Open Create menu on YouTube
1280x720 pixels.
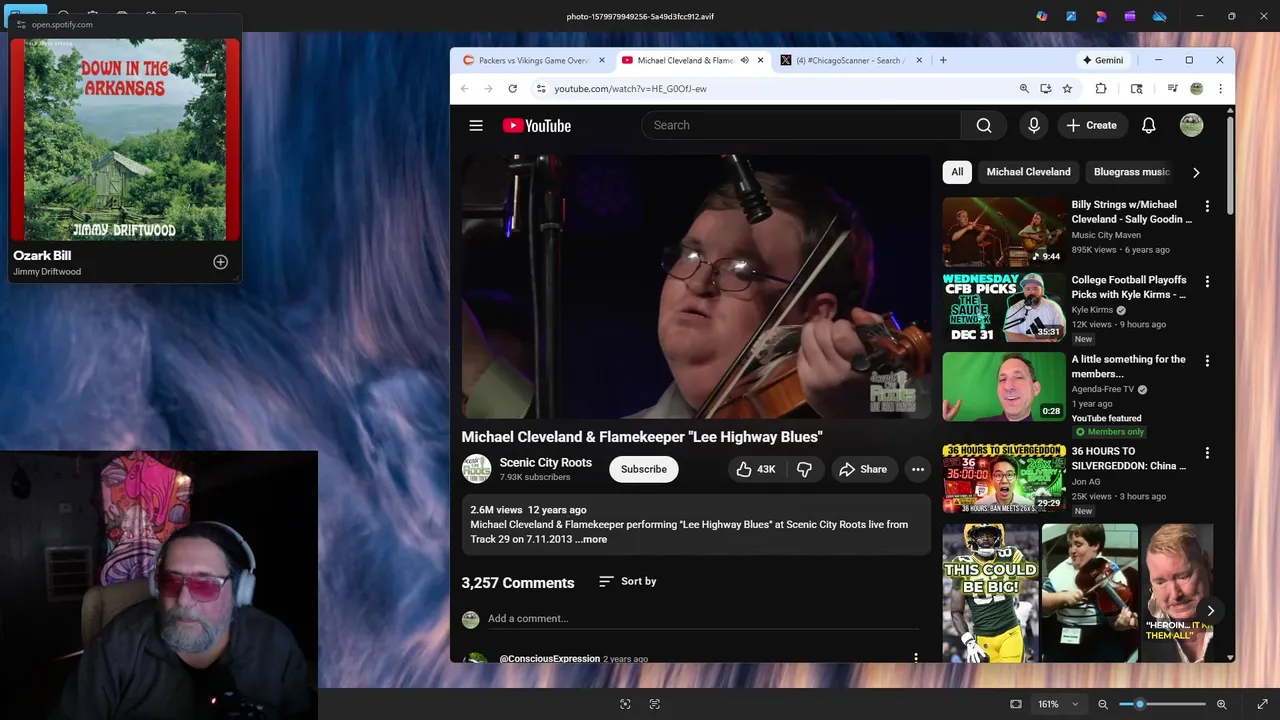[x=1091, y=125]
